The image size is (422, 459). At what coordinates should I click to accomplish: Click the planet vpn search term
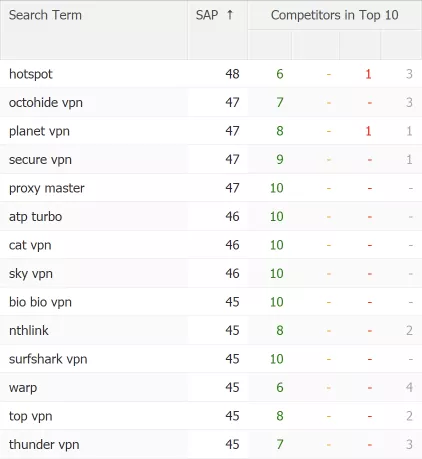39,131
